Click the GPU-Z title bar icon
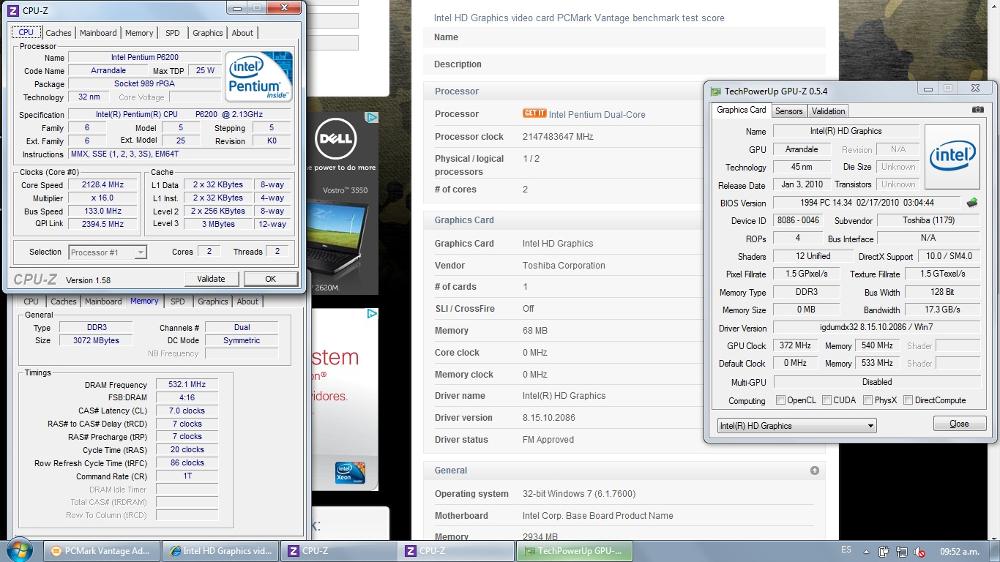This screenshot has width=1000, height=562. point(716,91)
